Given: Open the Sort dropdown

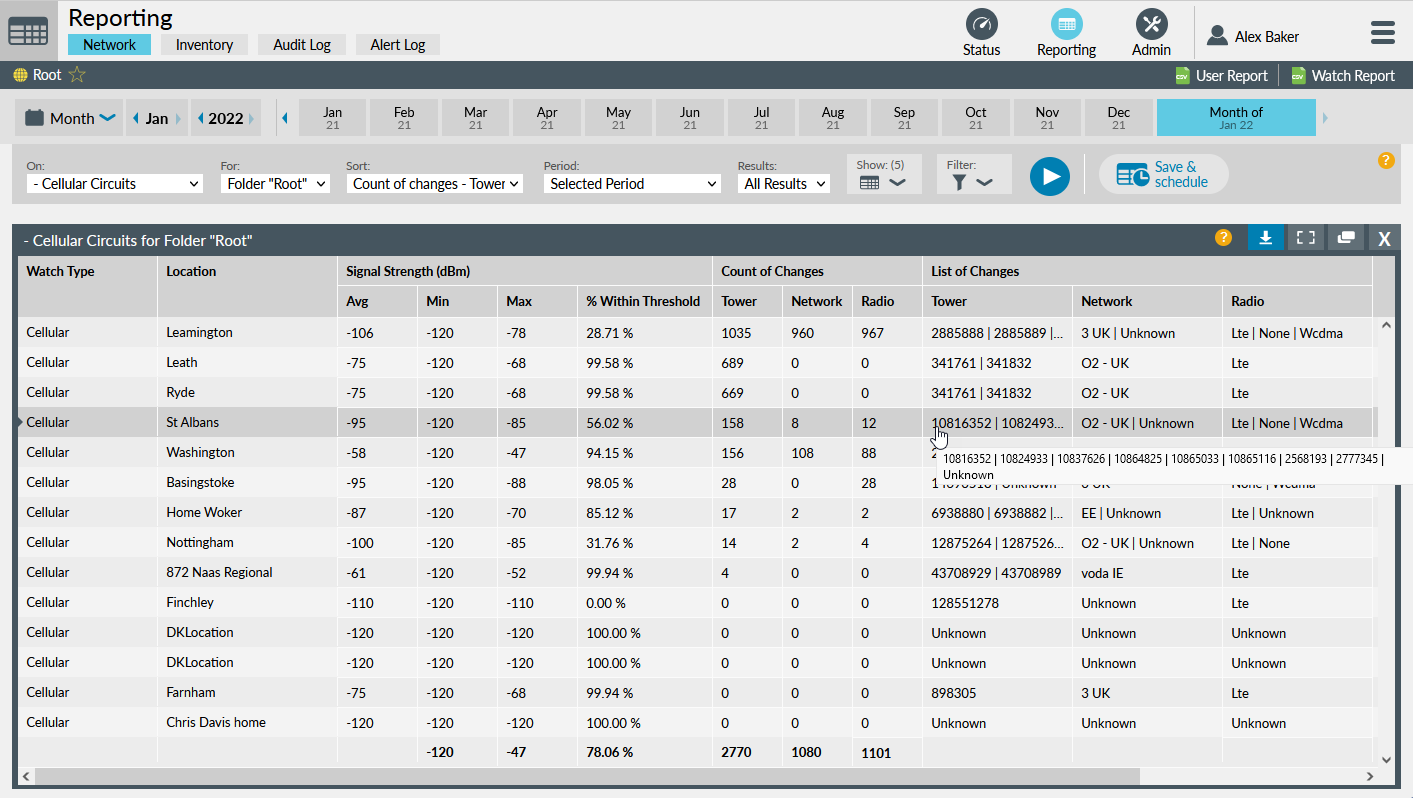Looking at the screenshot, I should coord(434,184).
